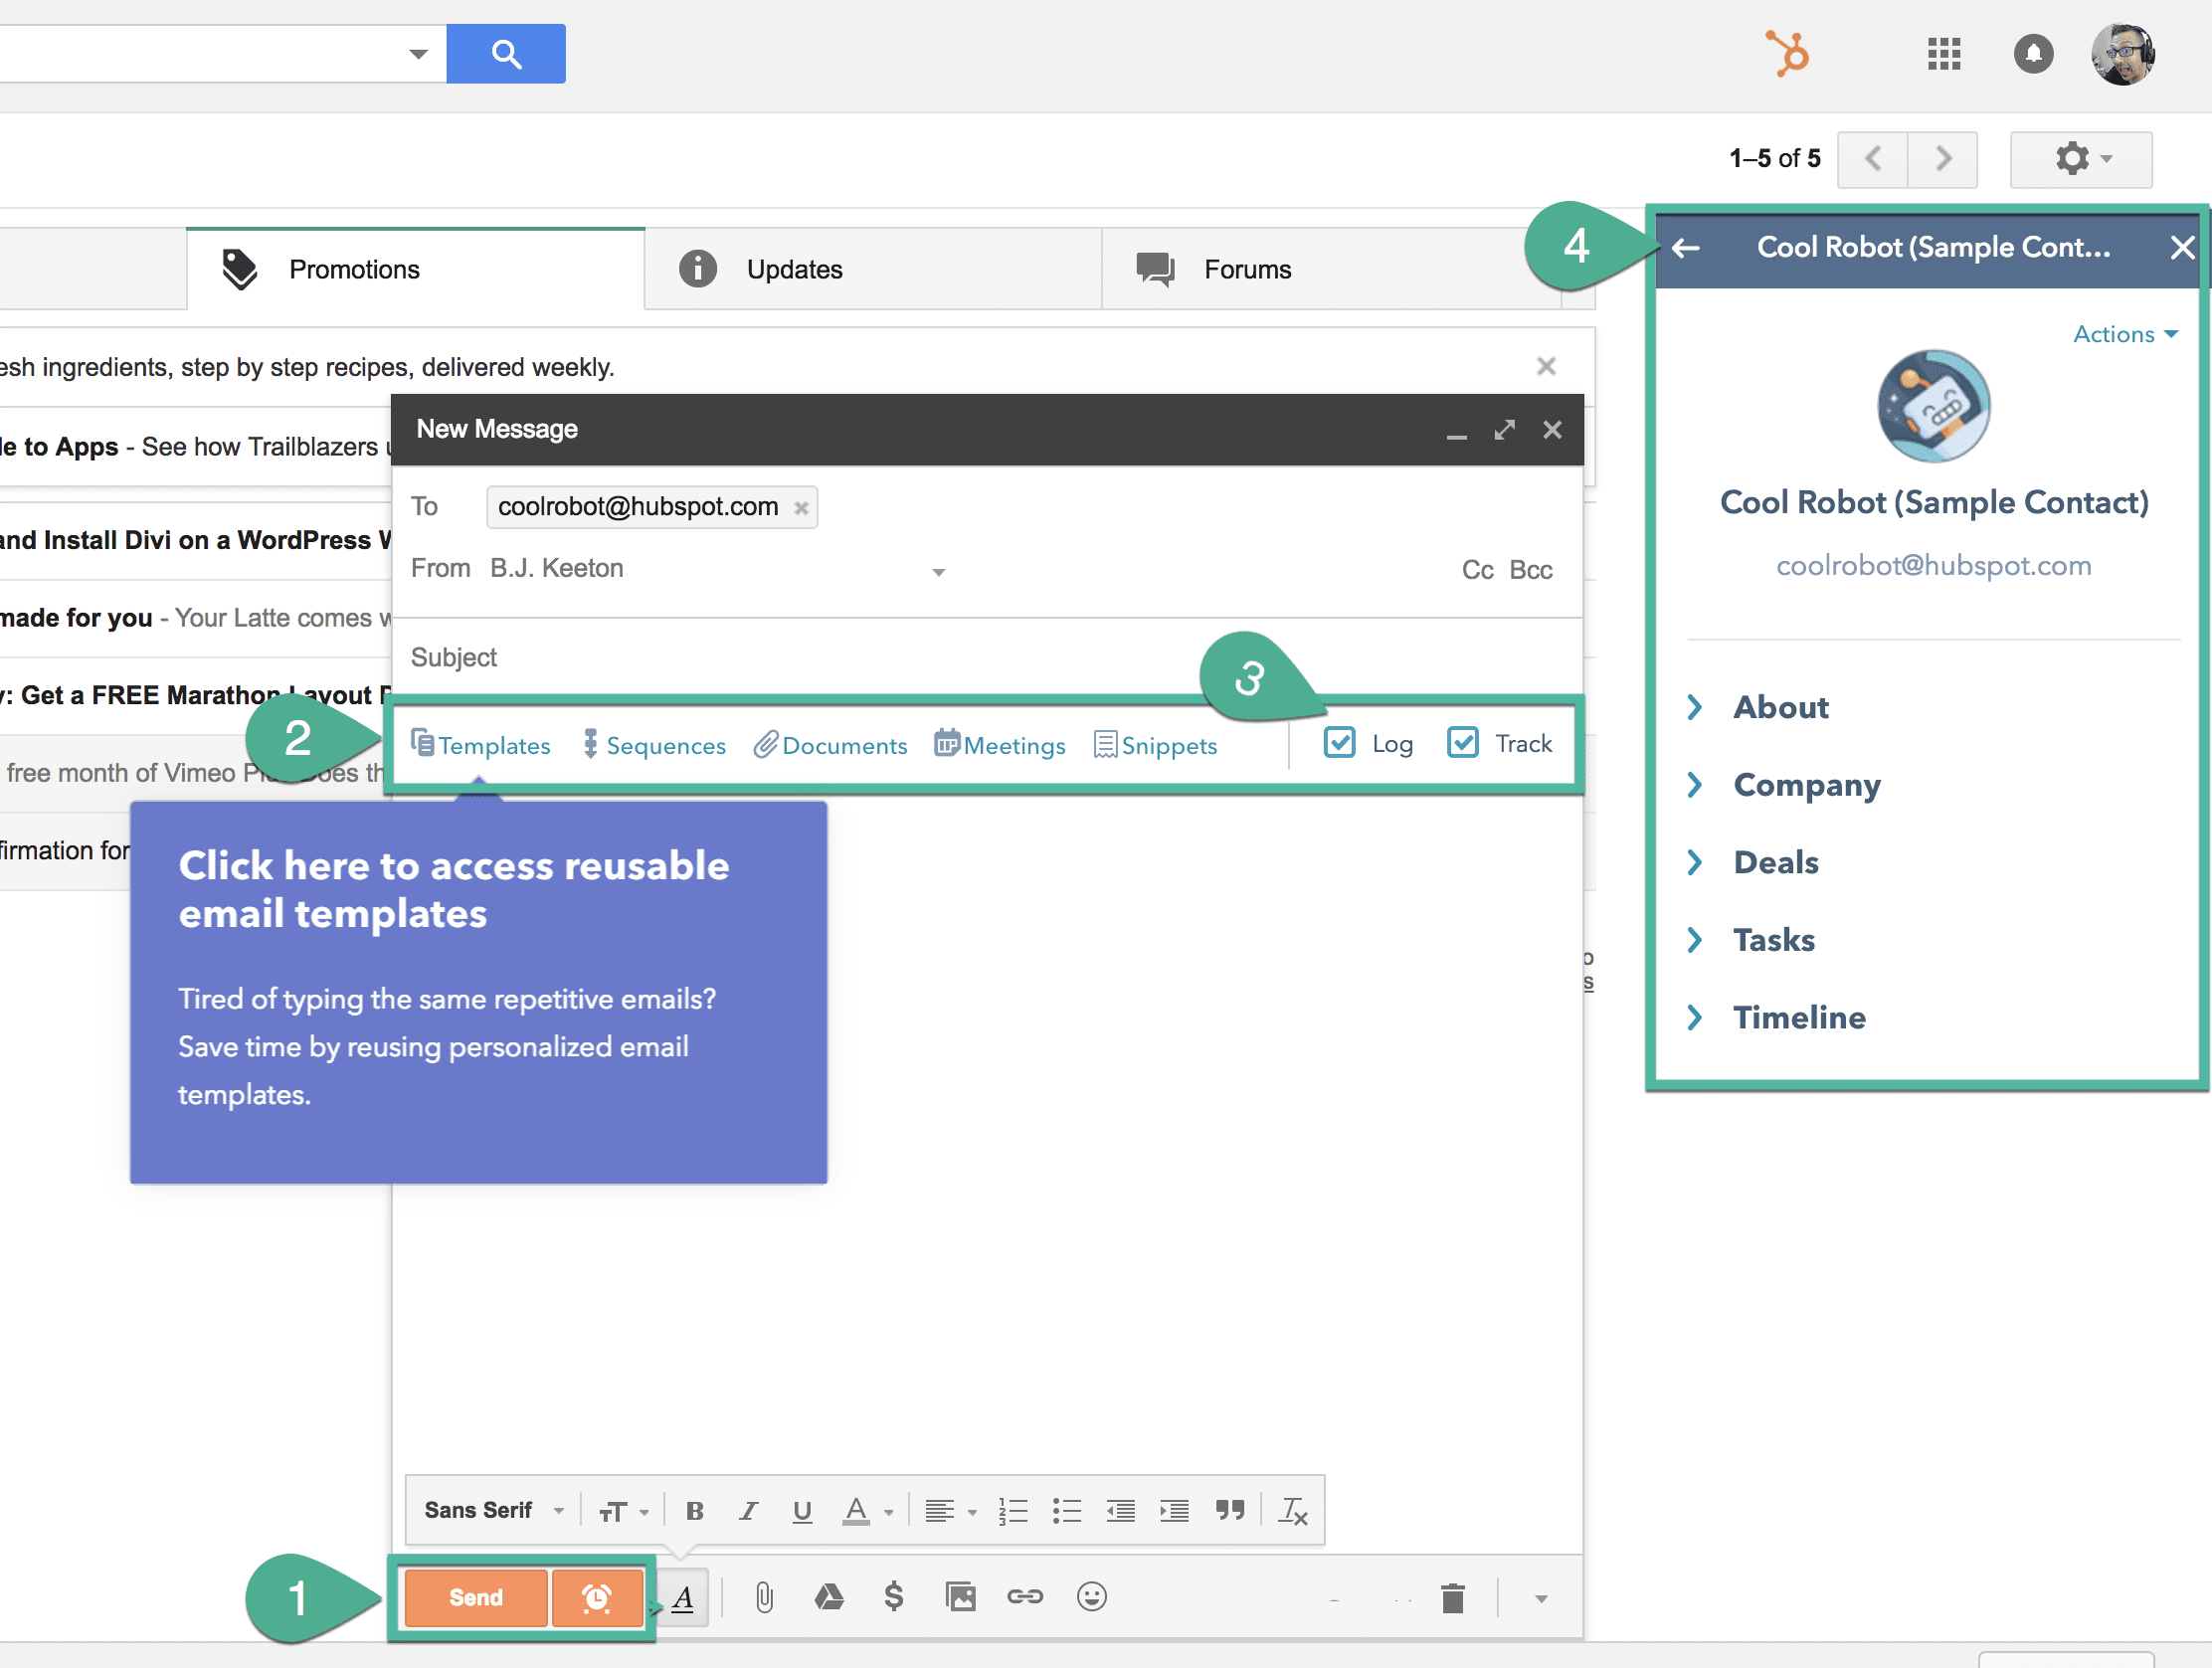
Task: Open the text size dropdown
Action: point(623,1512)
